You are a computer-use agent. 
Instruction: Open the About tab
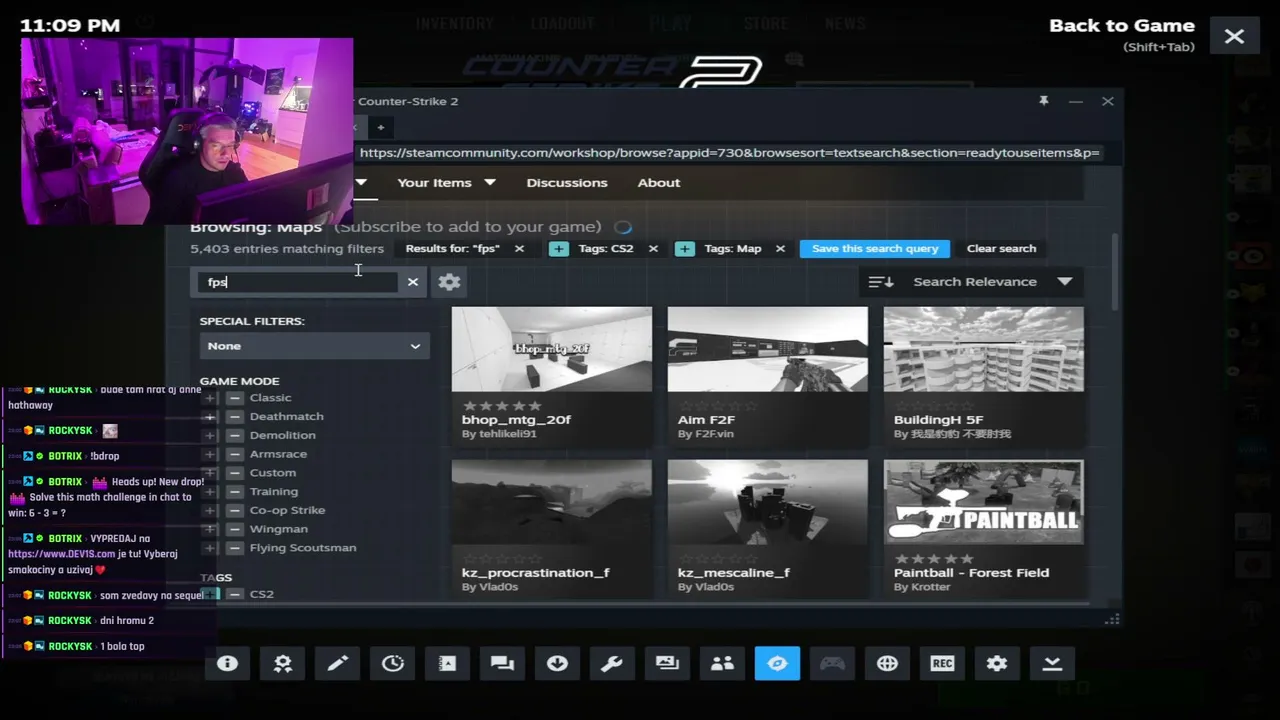coord(659,183)
